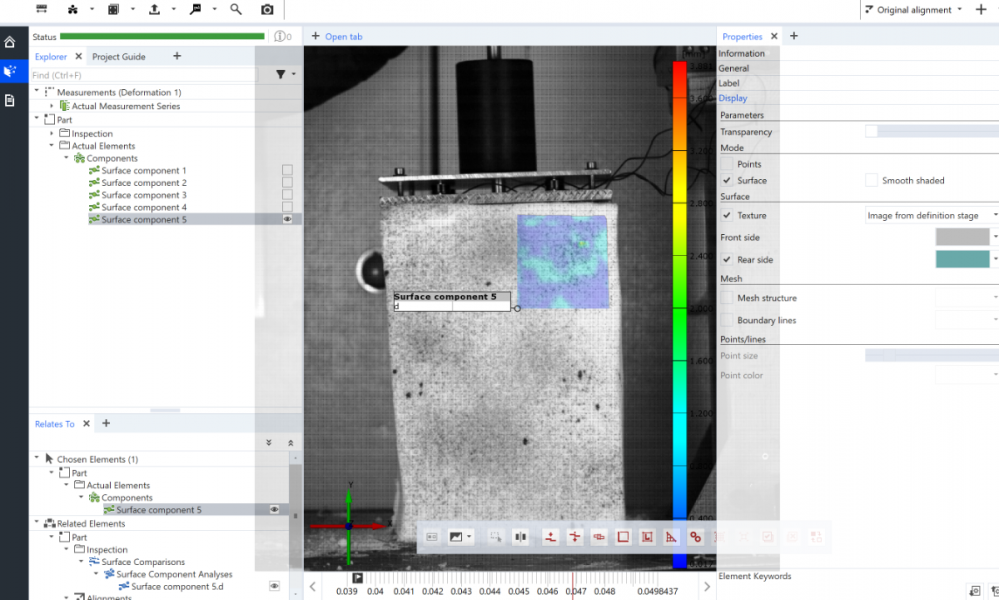Open the Original alignment dropdown

coord(918,9)
